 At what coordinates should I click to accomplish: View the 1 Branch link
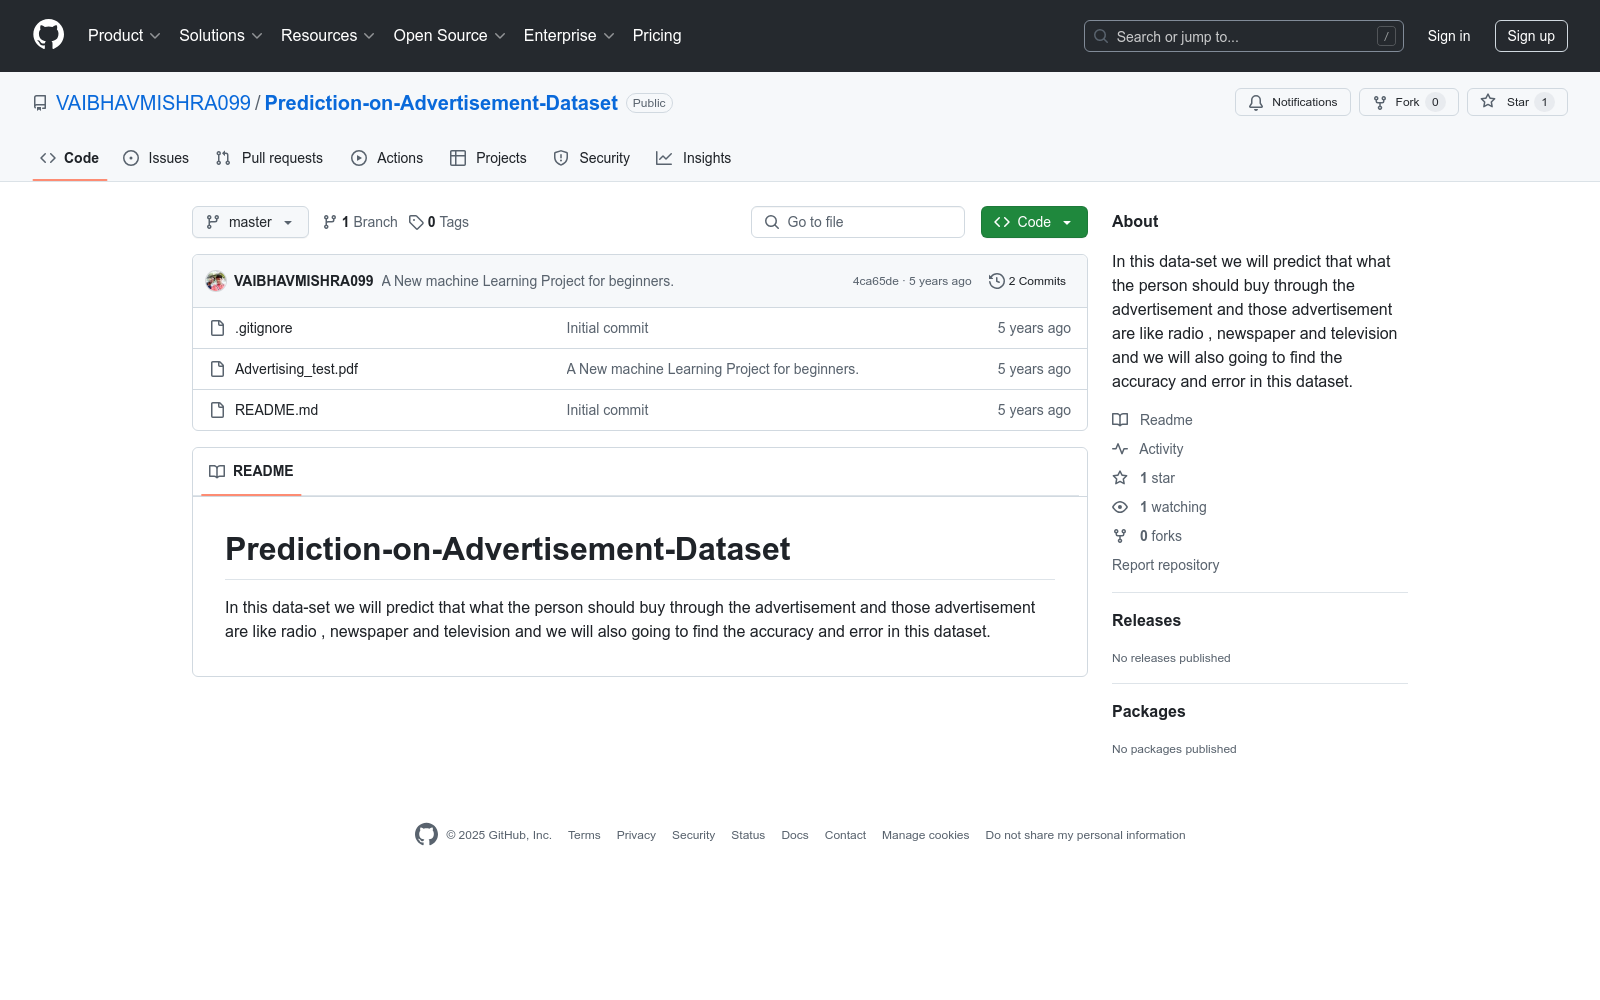point(360,222)
